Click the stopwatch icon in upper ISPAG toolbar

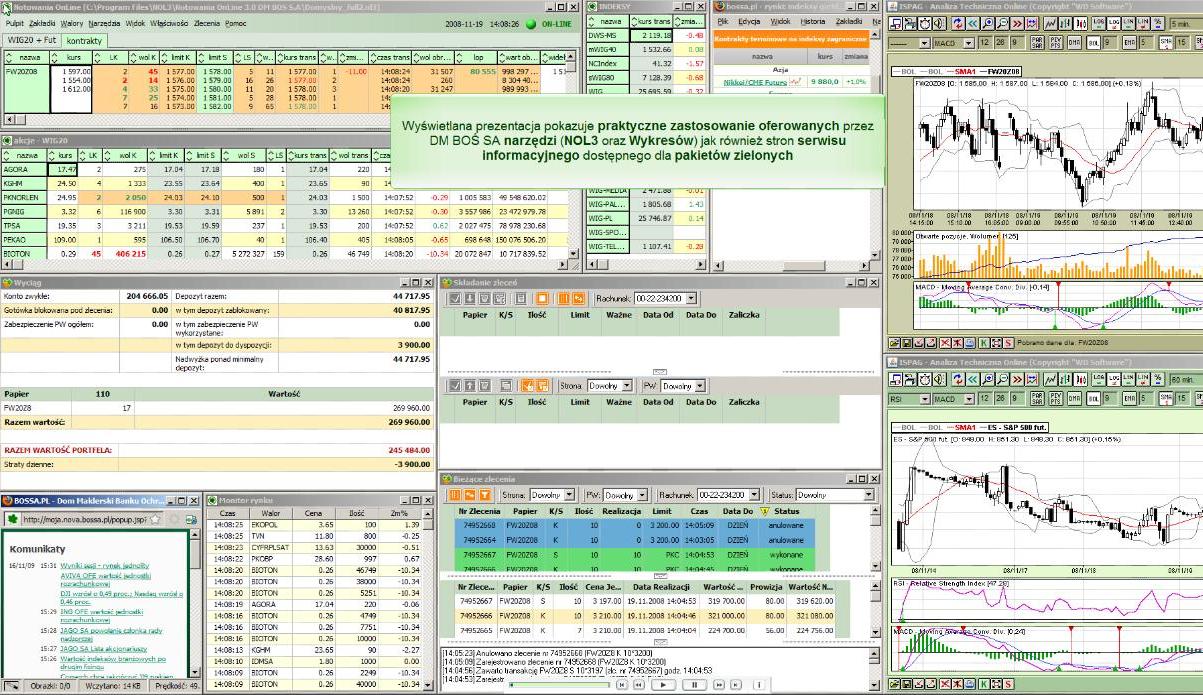[x=925, y=23]
